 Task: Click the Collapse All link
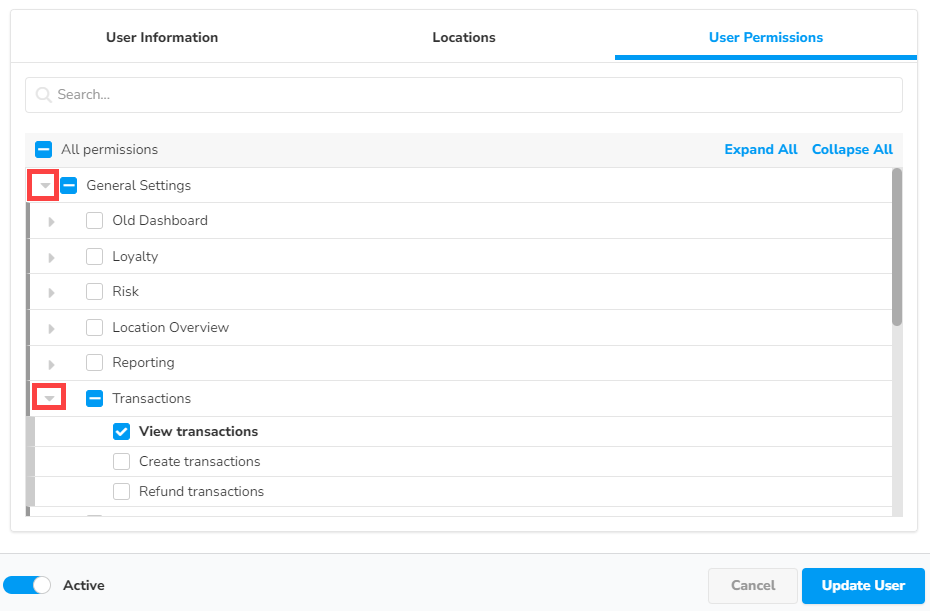click(852, 150)
